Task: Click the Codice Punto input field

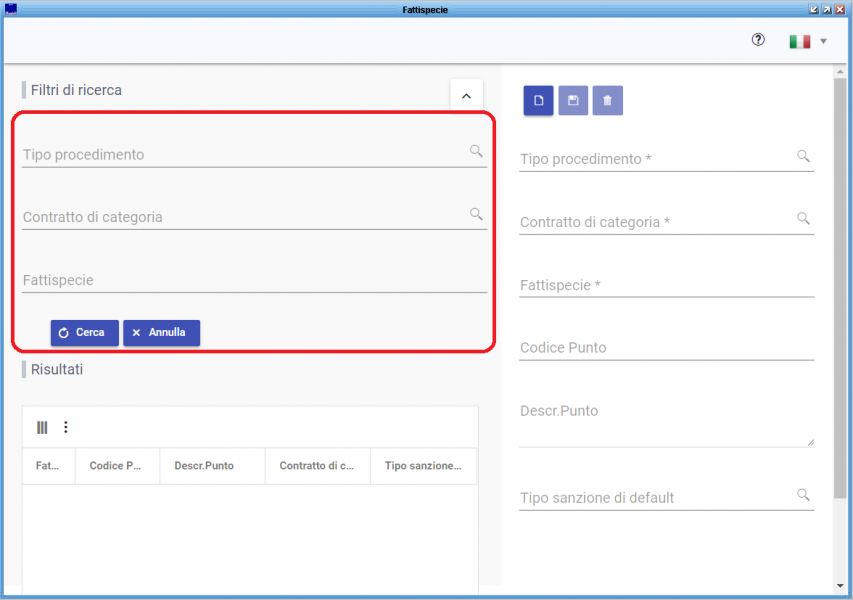Action: coord(667,348)
